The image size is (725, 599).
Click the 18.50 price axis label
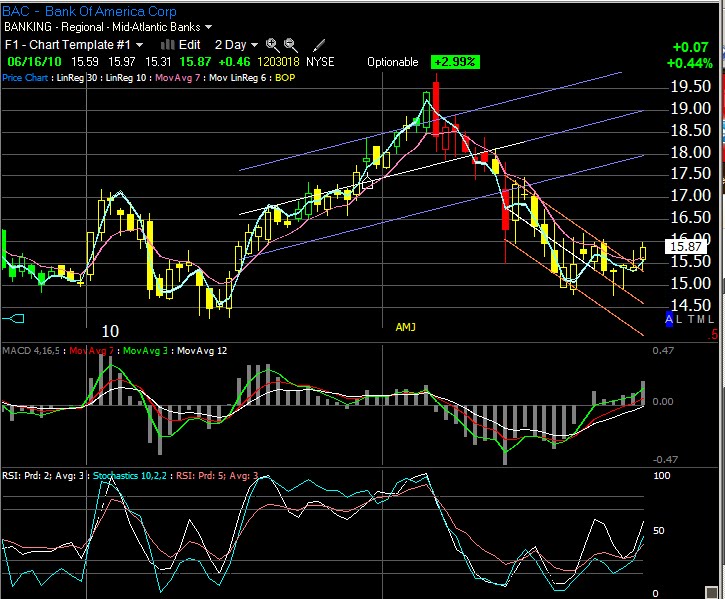tap(690, 130)
